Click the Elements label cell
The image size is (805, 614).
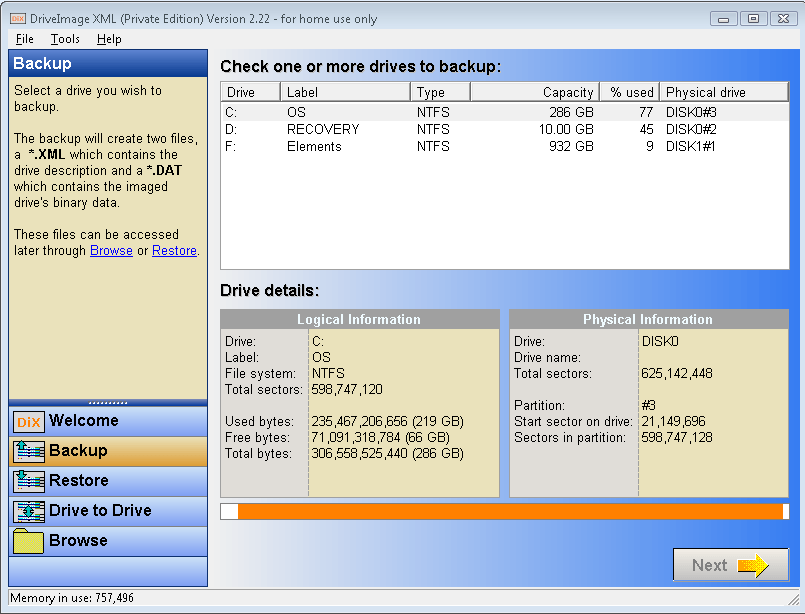point(314,146)
